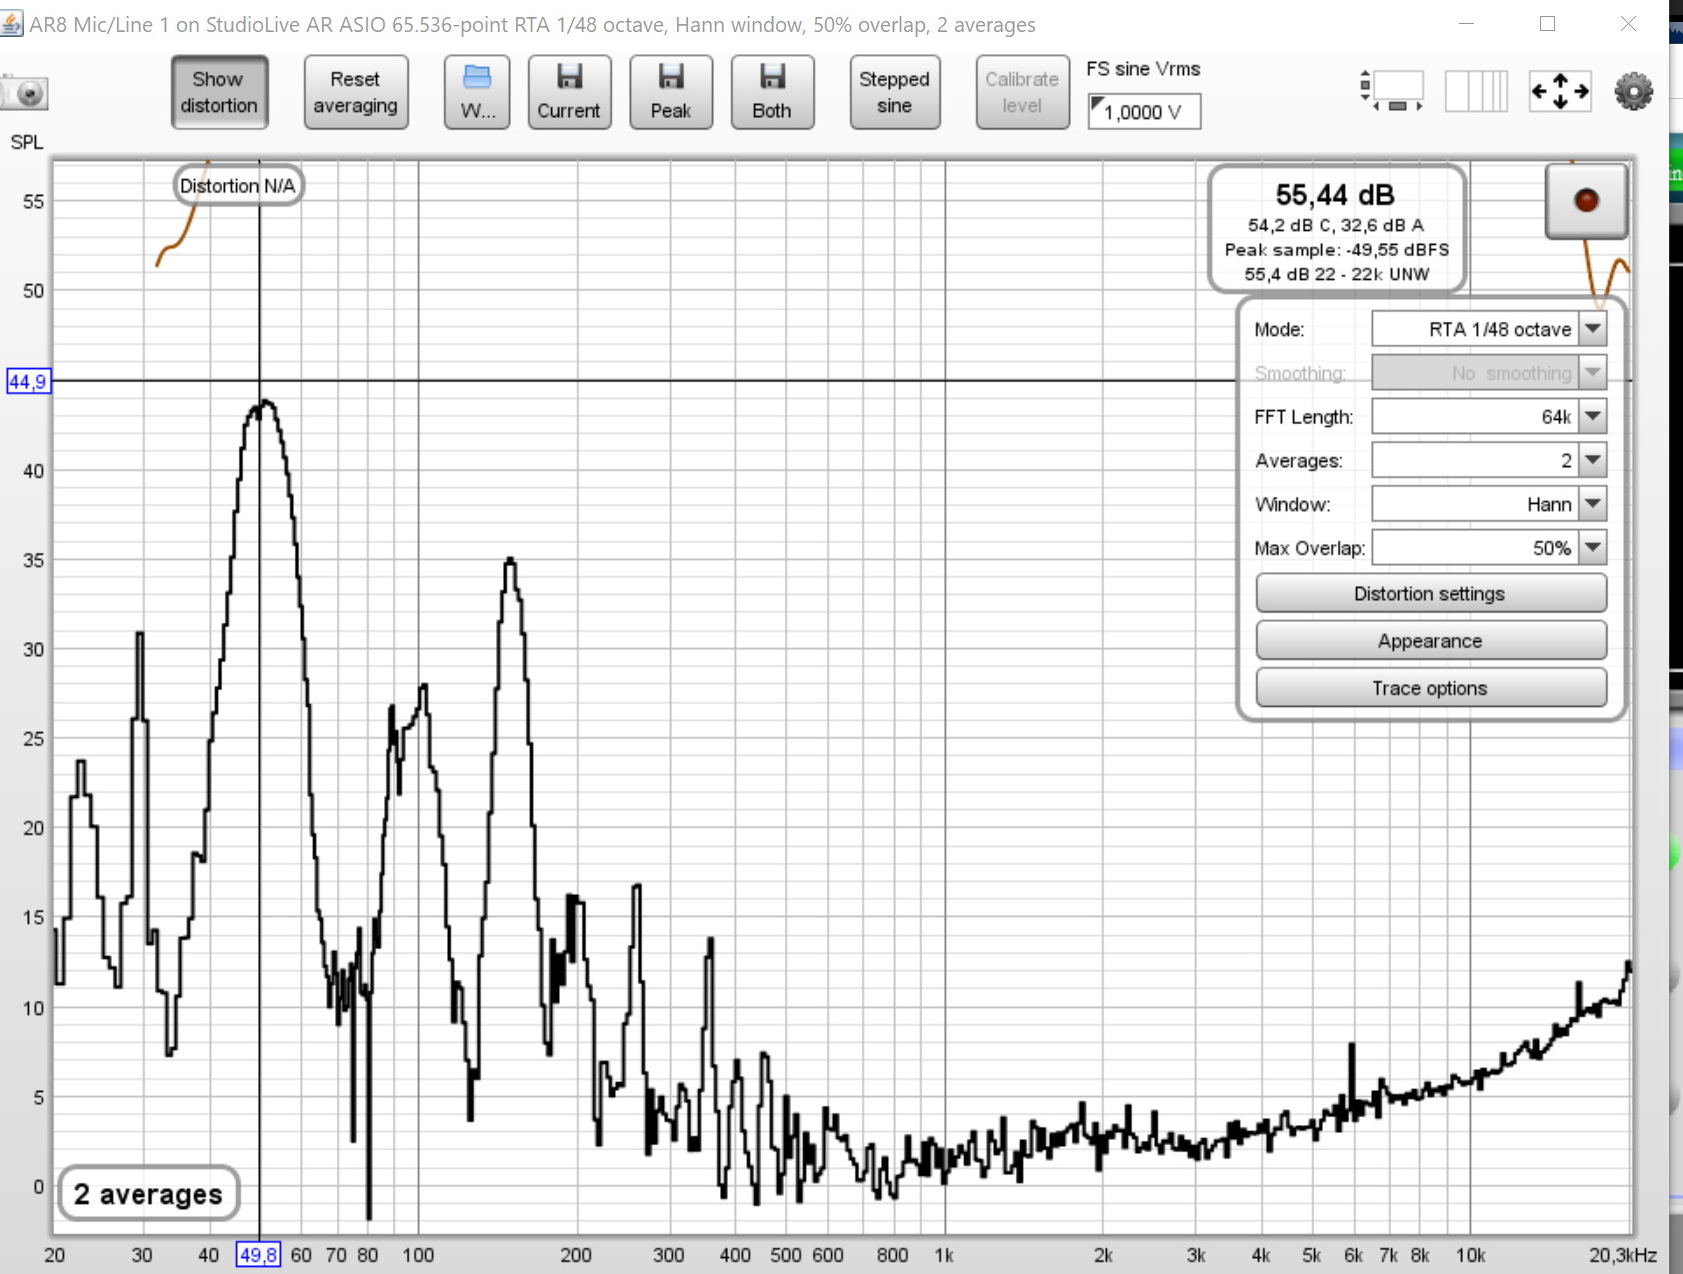Close the RTA window
1683x1274 pixels.
[x=1628, y=24]
